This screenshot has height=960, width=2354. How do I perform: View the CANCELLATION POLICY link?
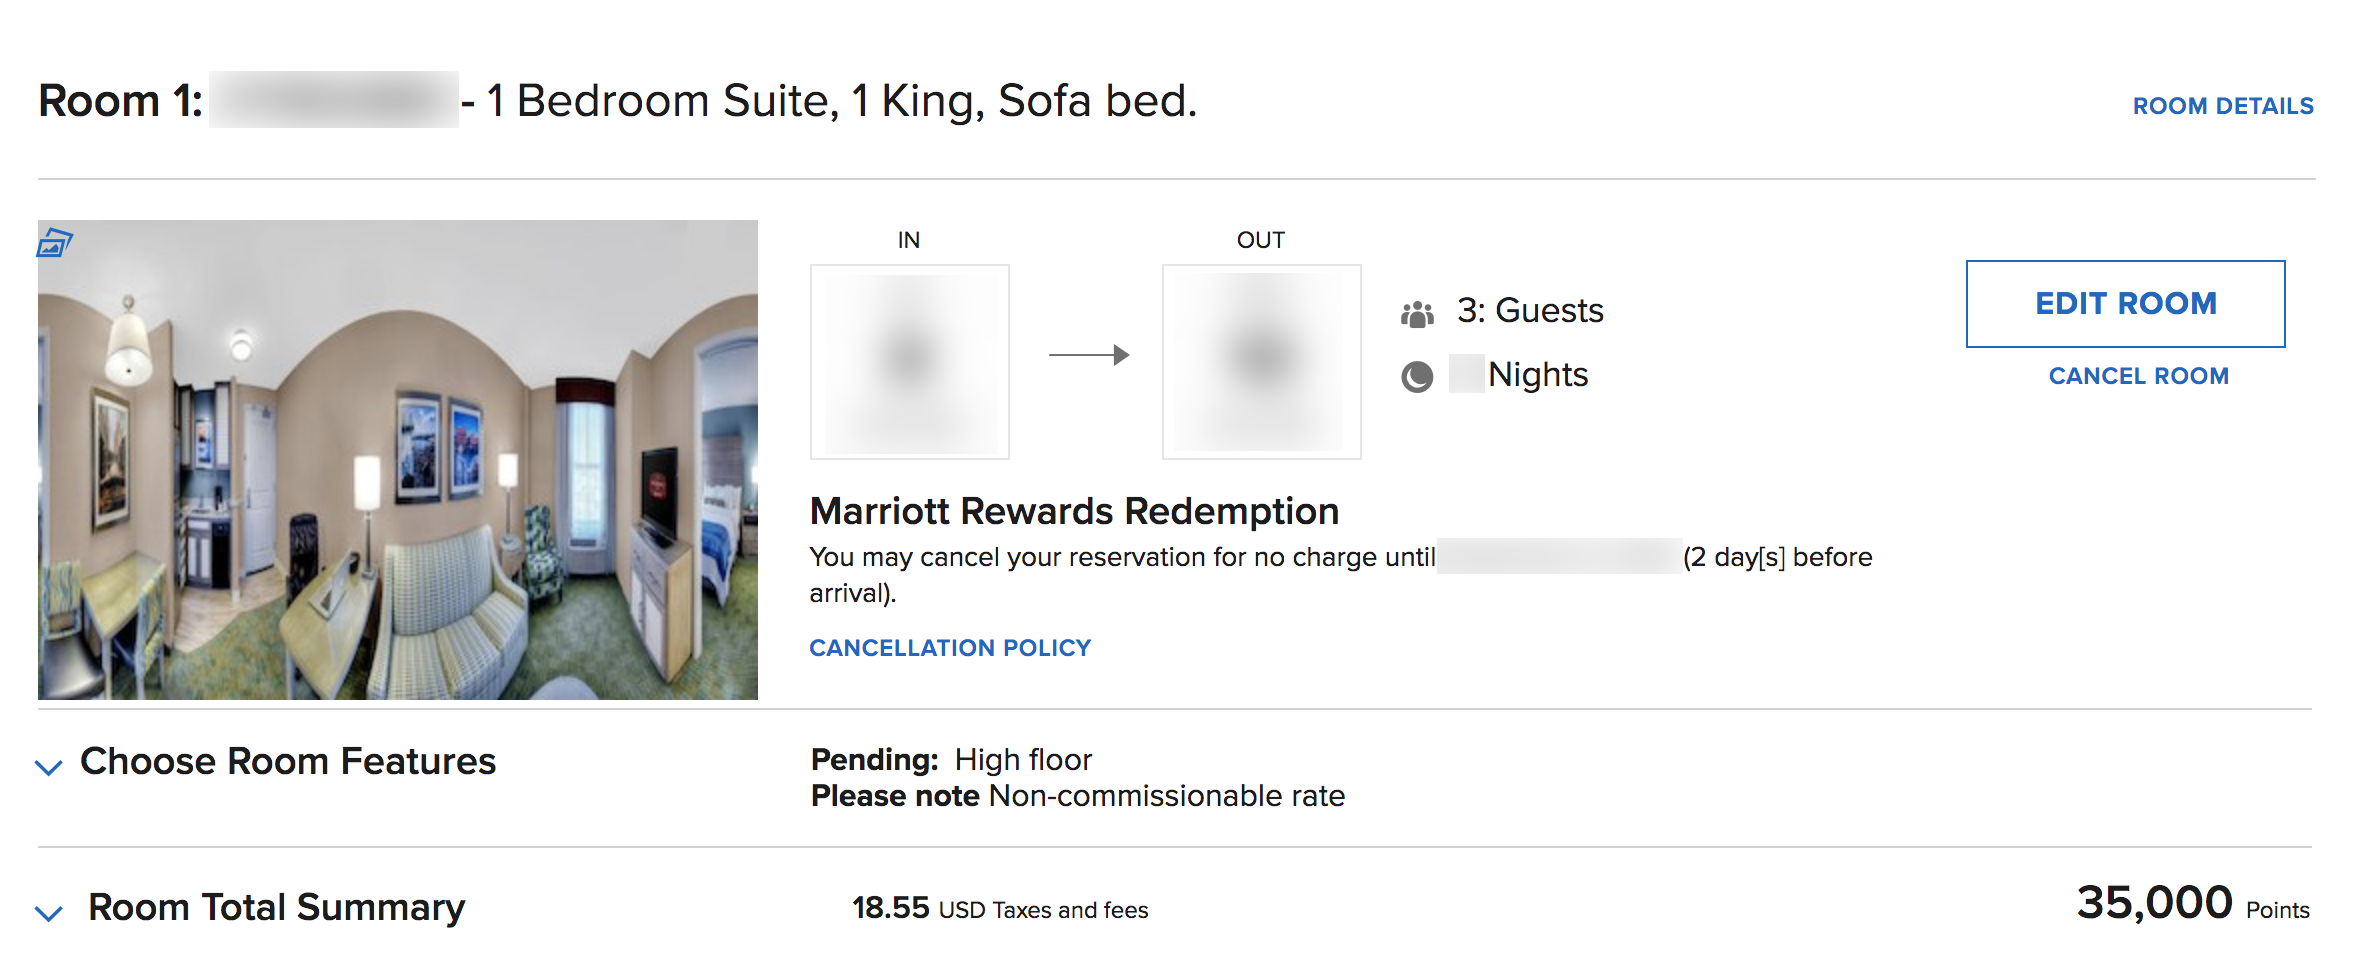950,648
